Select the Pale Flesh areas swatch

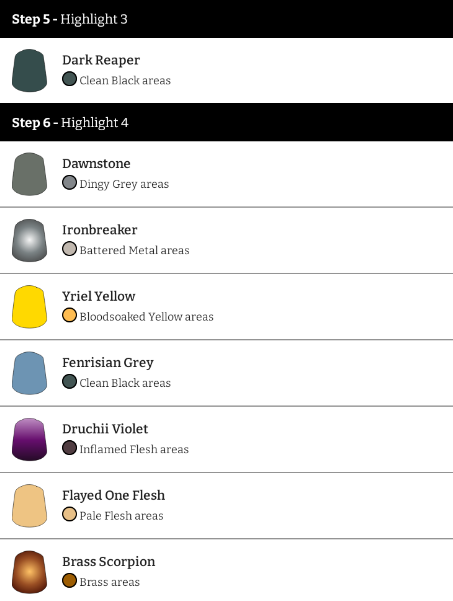(69, 514)
